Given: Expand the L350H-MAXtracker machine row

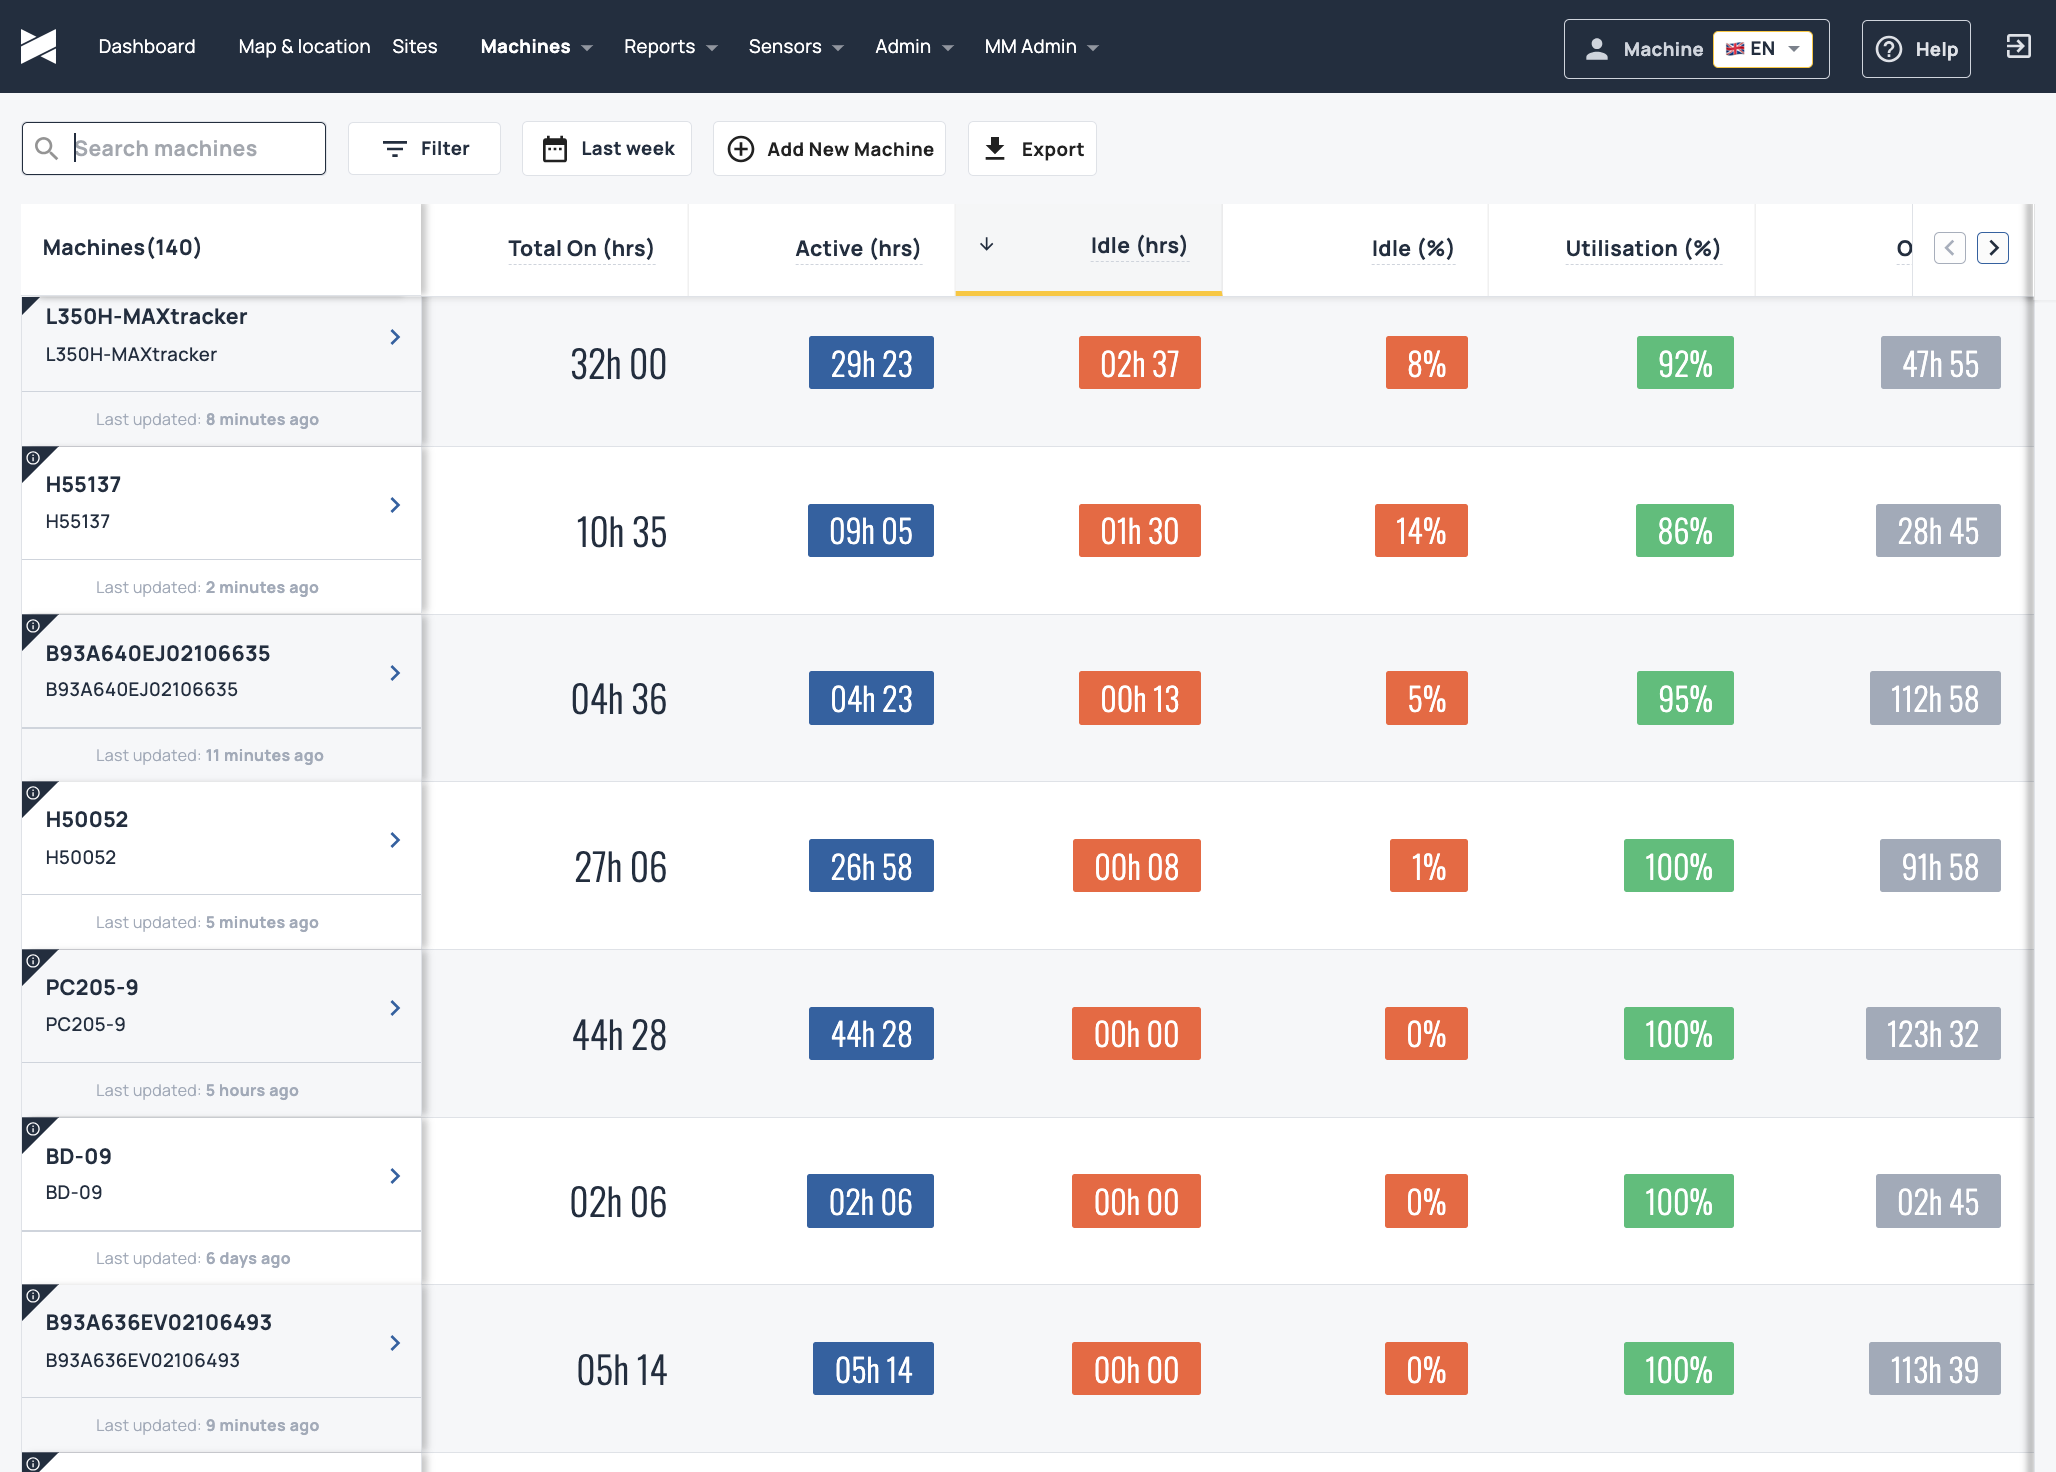Looking at the screenshot, I should pos(395,337).
